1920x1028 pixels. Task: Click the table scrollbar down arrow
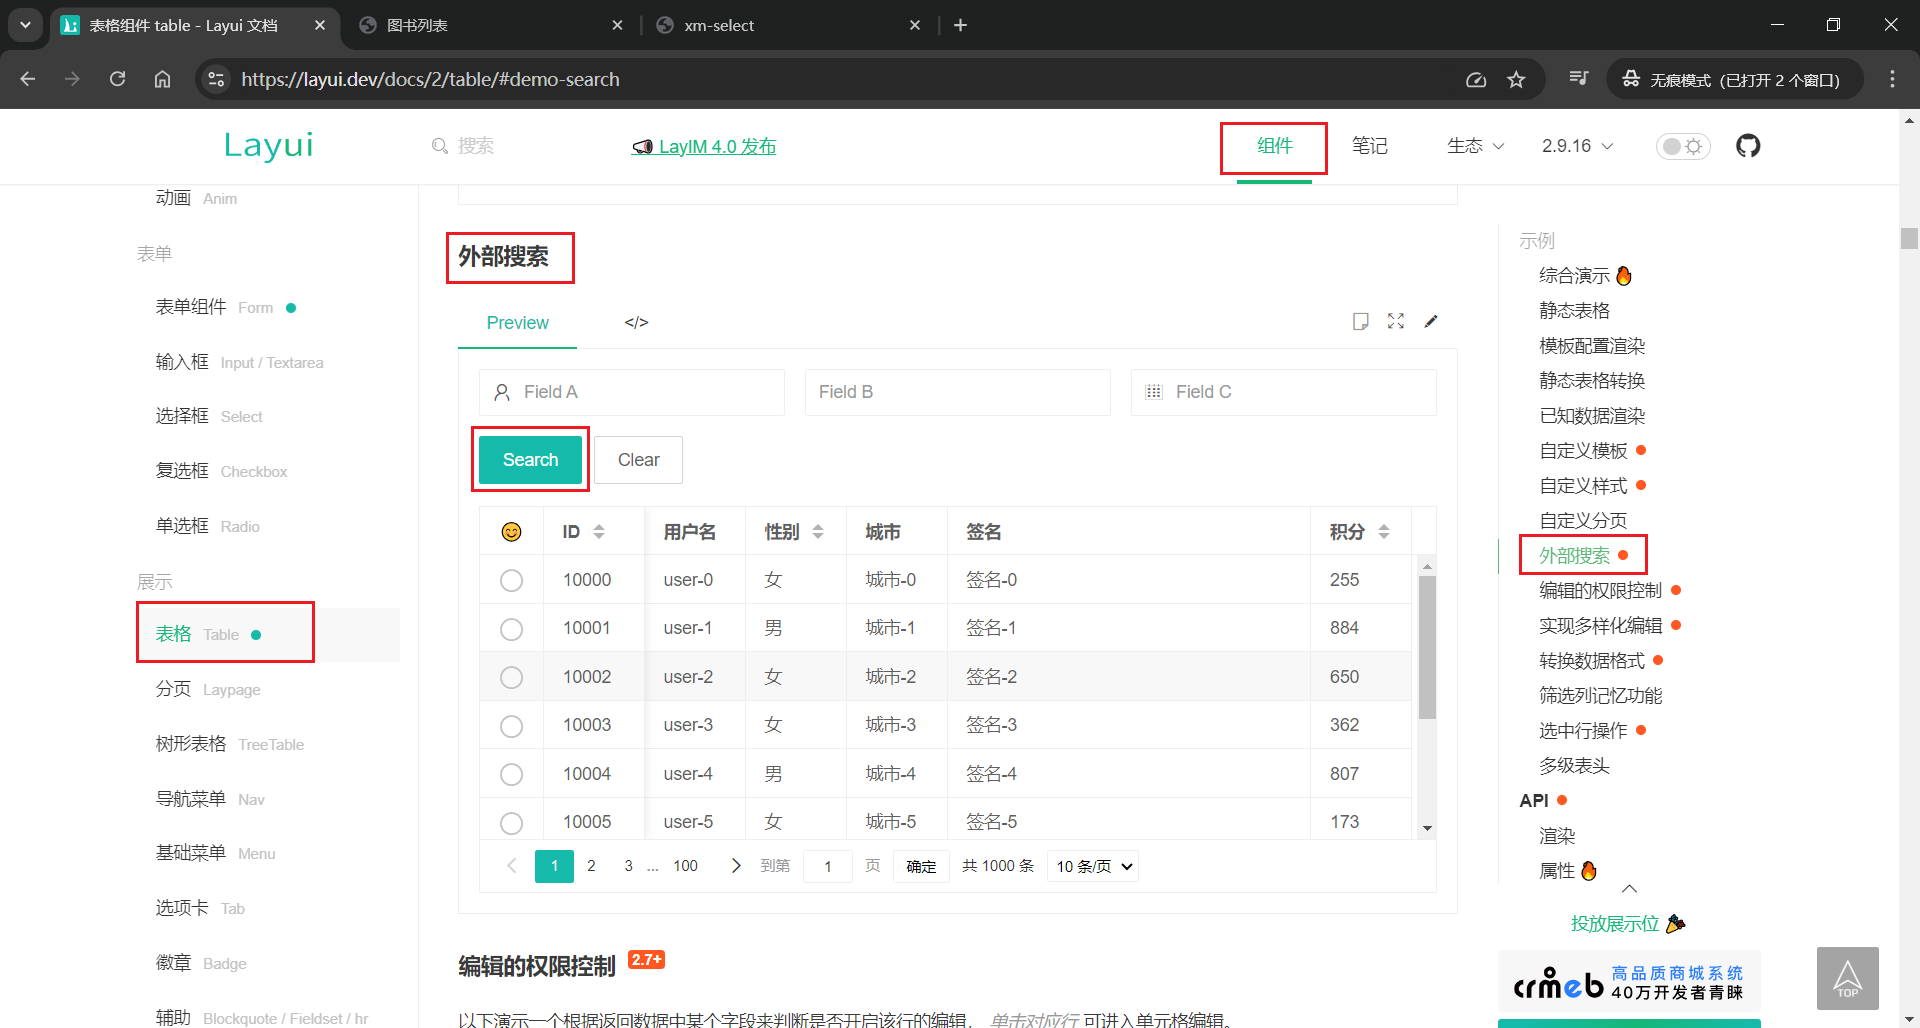point(1427,828)
